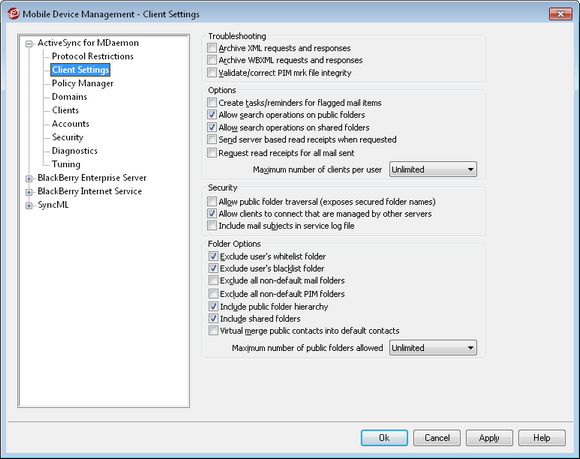Click the Ok button
This screenshot has width=580, height=459.
384,438
